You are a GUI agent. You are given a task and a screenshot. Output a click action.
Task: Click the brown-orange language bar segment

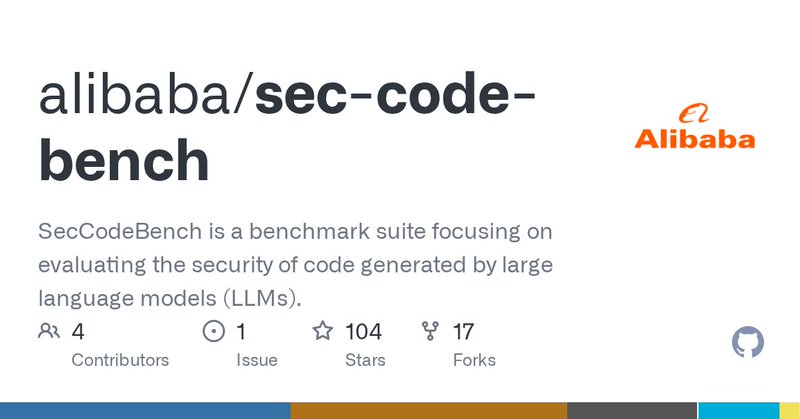(428, 411)
